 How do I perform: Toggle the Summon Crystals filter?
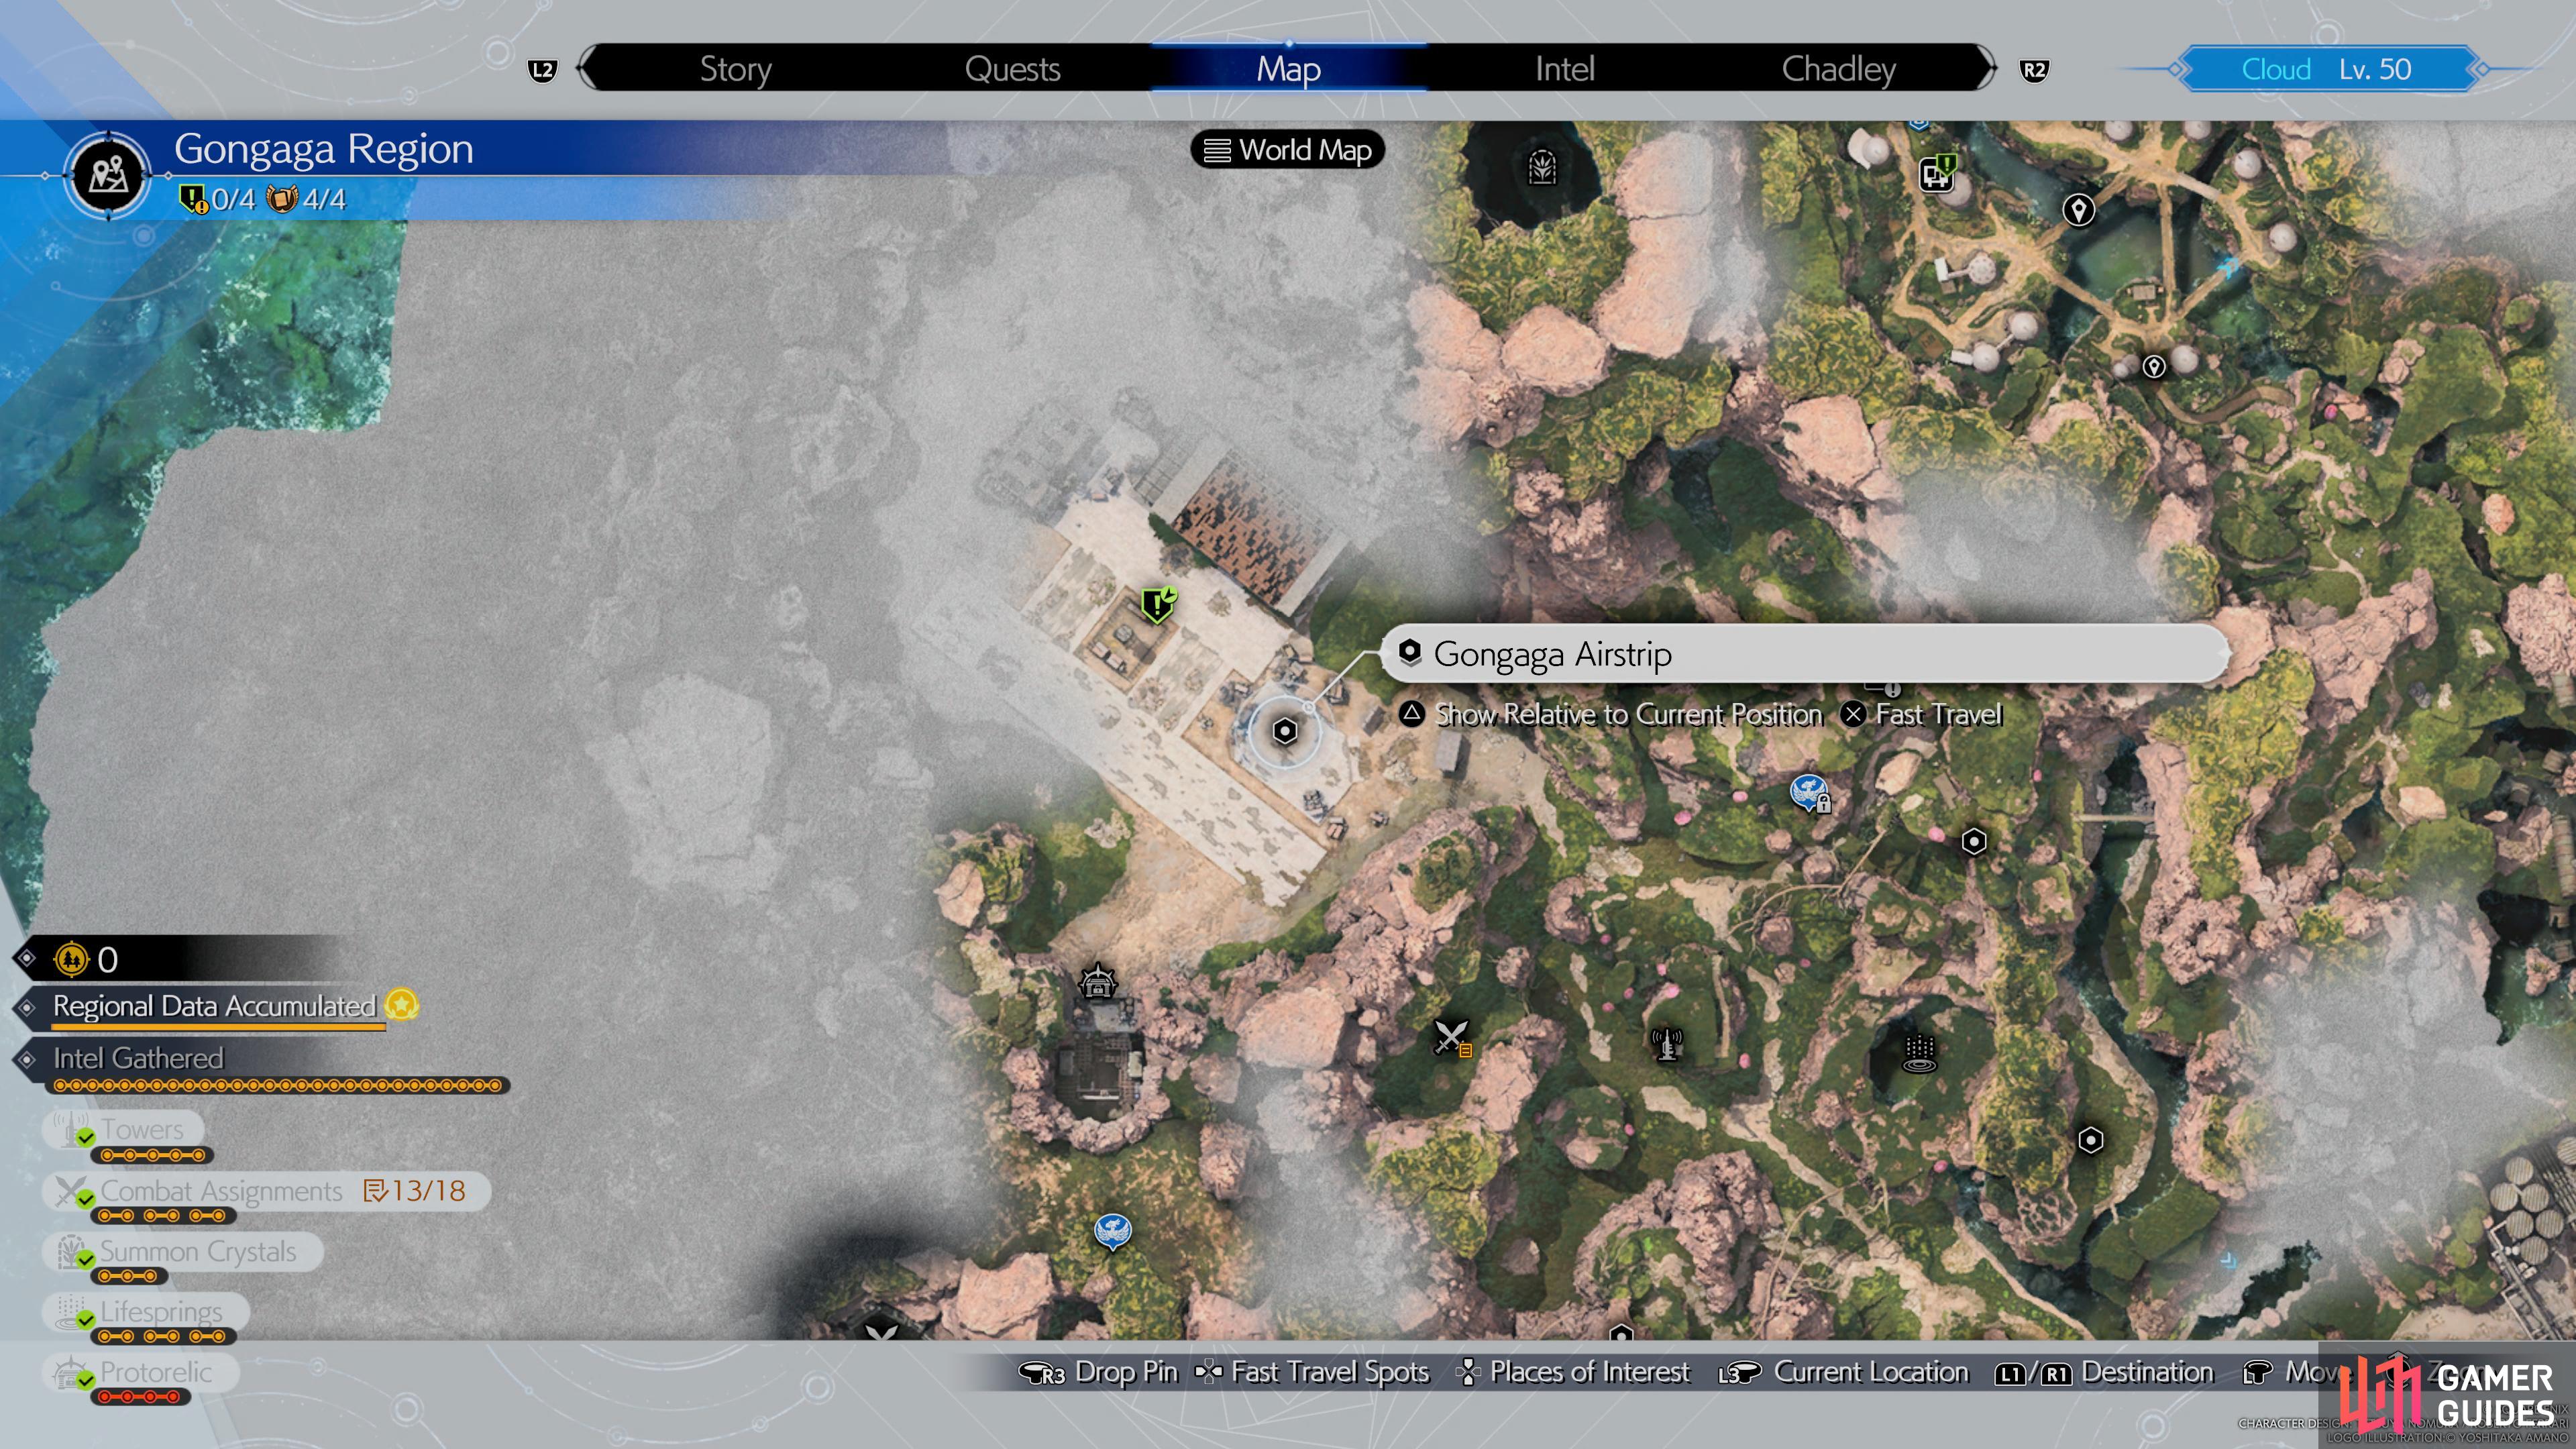(182, 1252)
